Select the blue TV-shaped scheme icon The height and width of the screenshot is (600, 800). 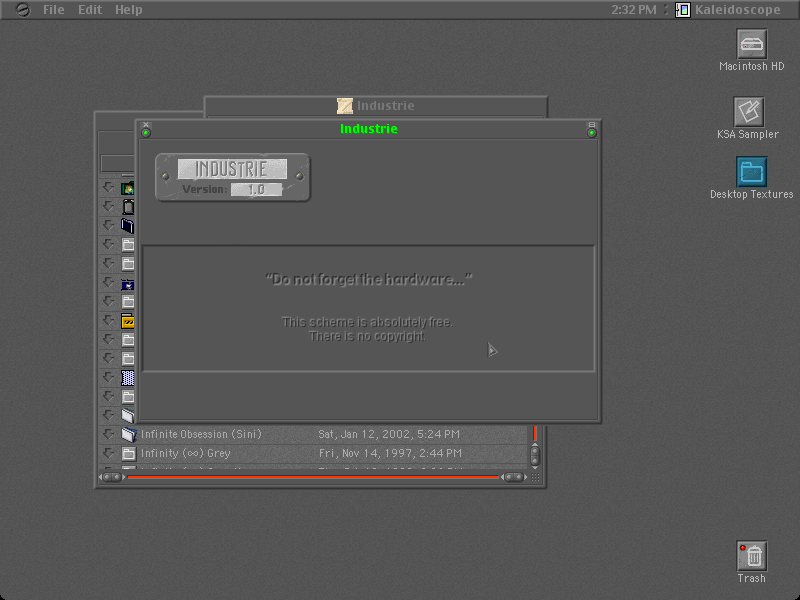(128, 283)
